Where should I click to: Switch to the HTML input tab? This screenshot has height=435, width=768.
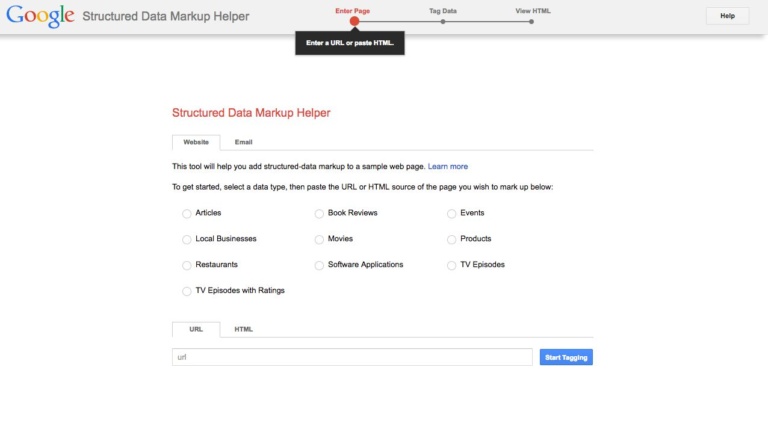[x=244, y=329]
